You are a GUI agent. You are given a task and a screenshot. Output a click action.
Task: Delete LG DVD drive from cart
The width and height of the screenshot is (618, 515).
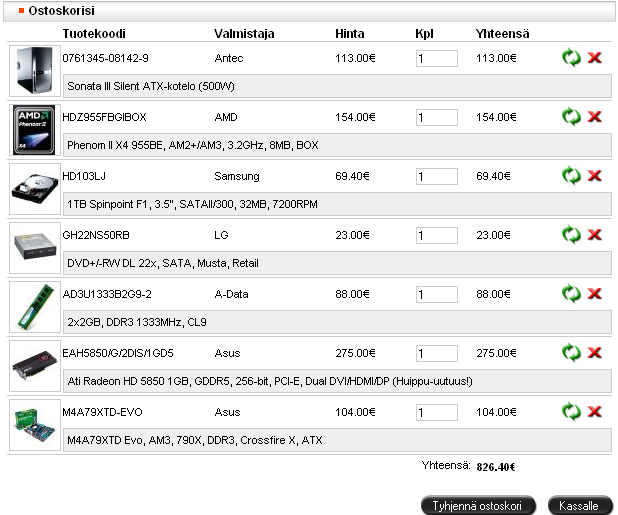tap(594, 235)
